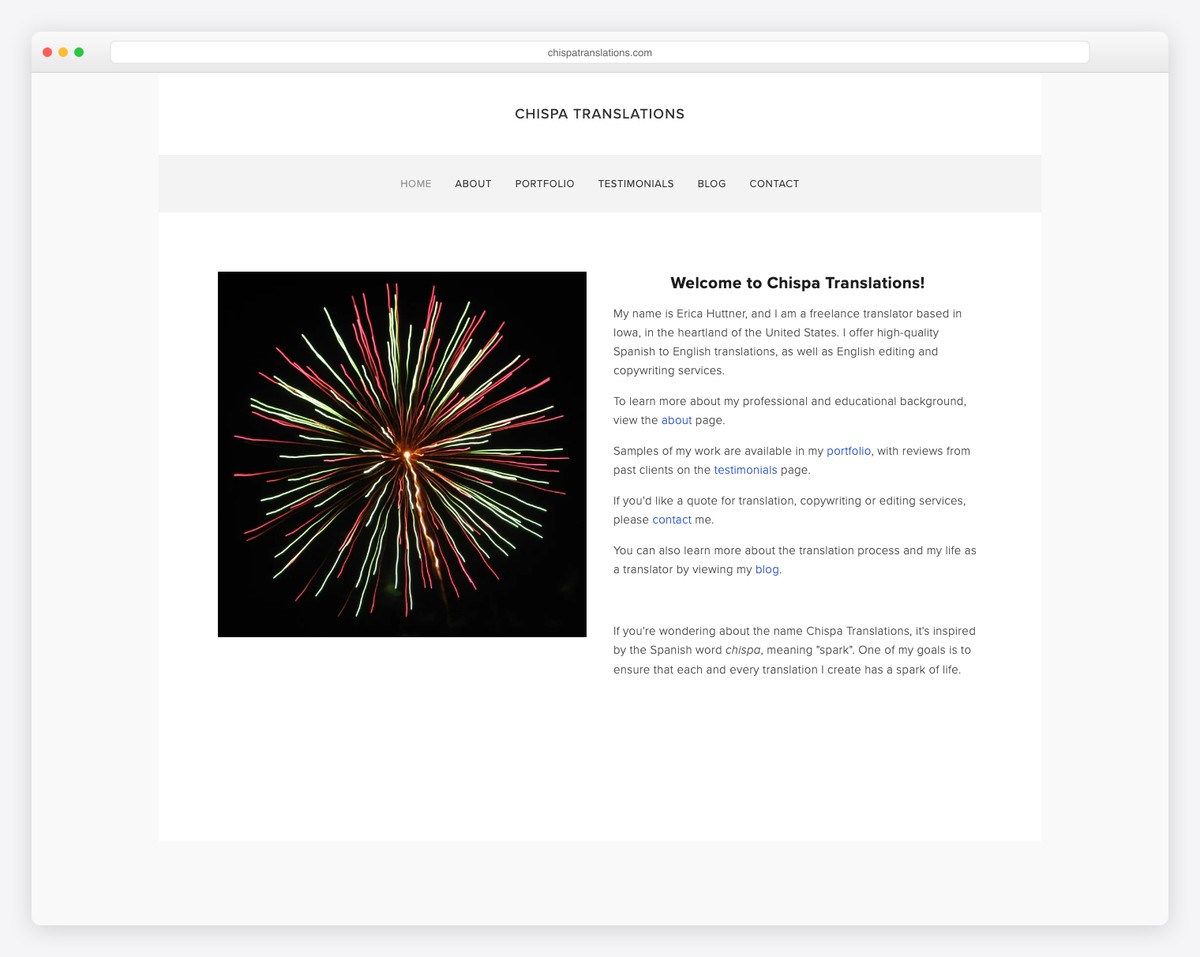Viewport: 1200px width, 957px height.
Task: Open the inline 'blog' link
Action: tap(767, 570)
